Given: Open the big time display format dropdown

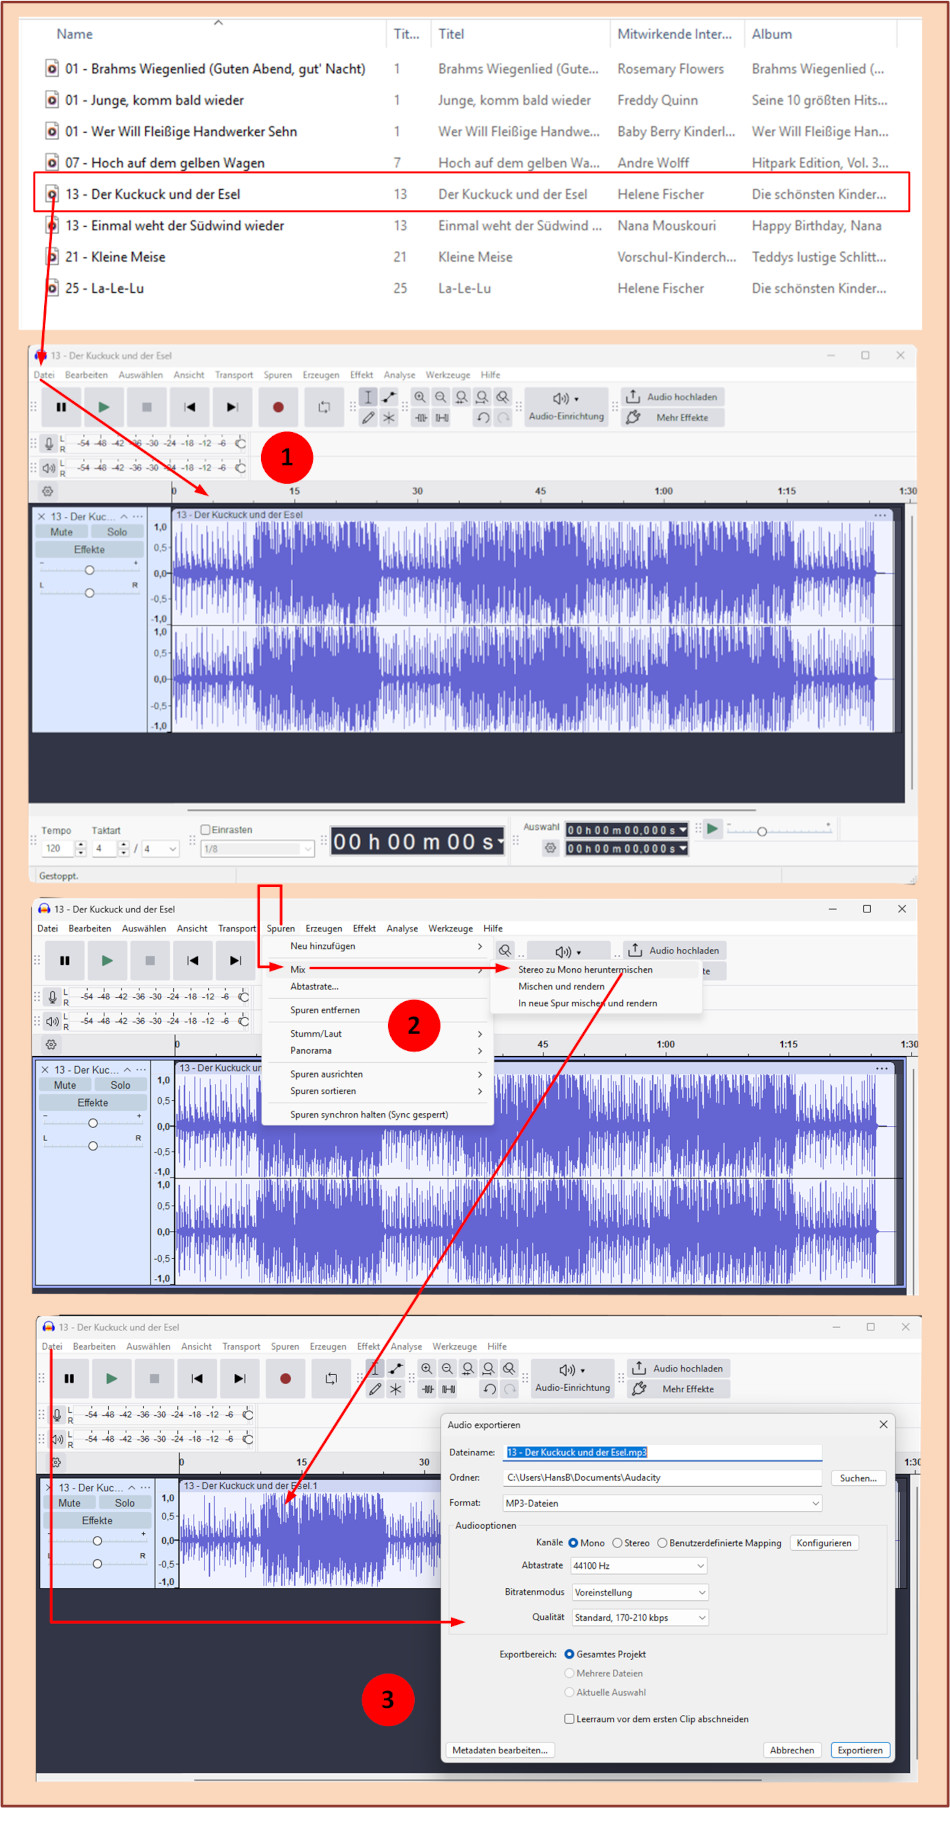Looking at the screenshot, I should tap(501, 842).
